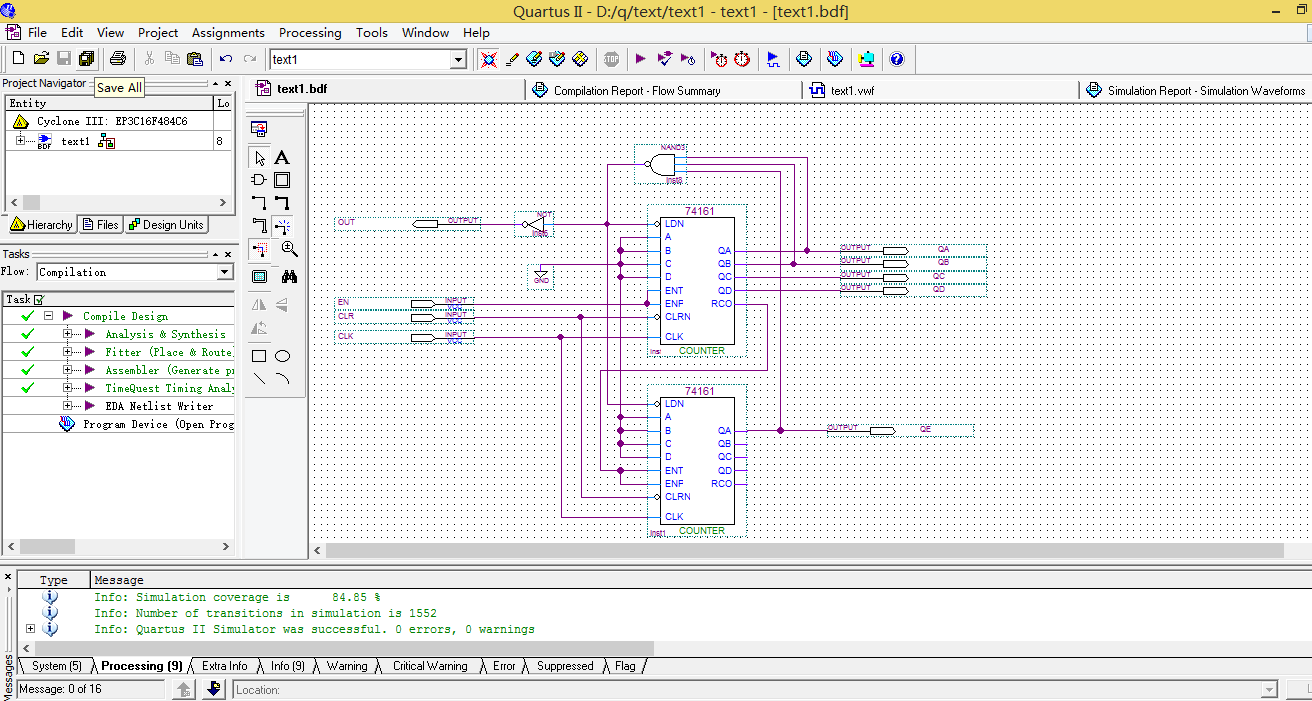Click the Save All toolbar icon
The image size is (1312, 701).
[86, 59]
